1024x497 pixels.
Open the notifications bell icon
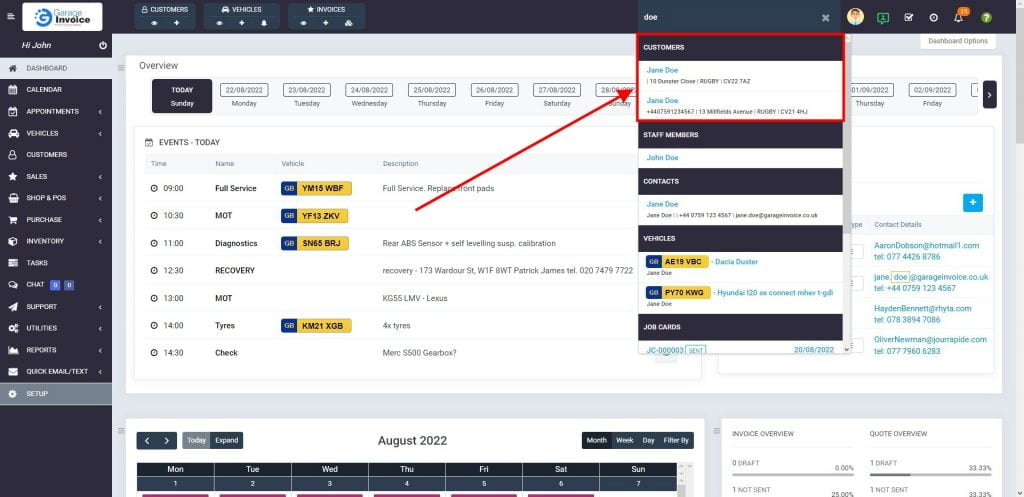coord(959,17)
